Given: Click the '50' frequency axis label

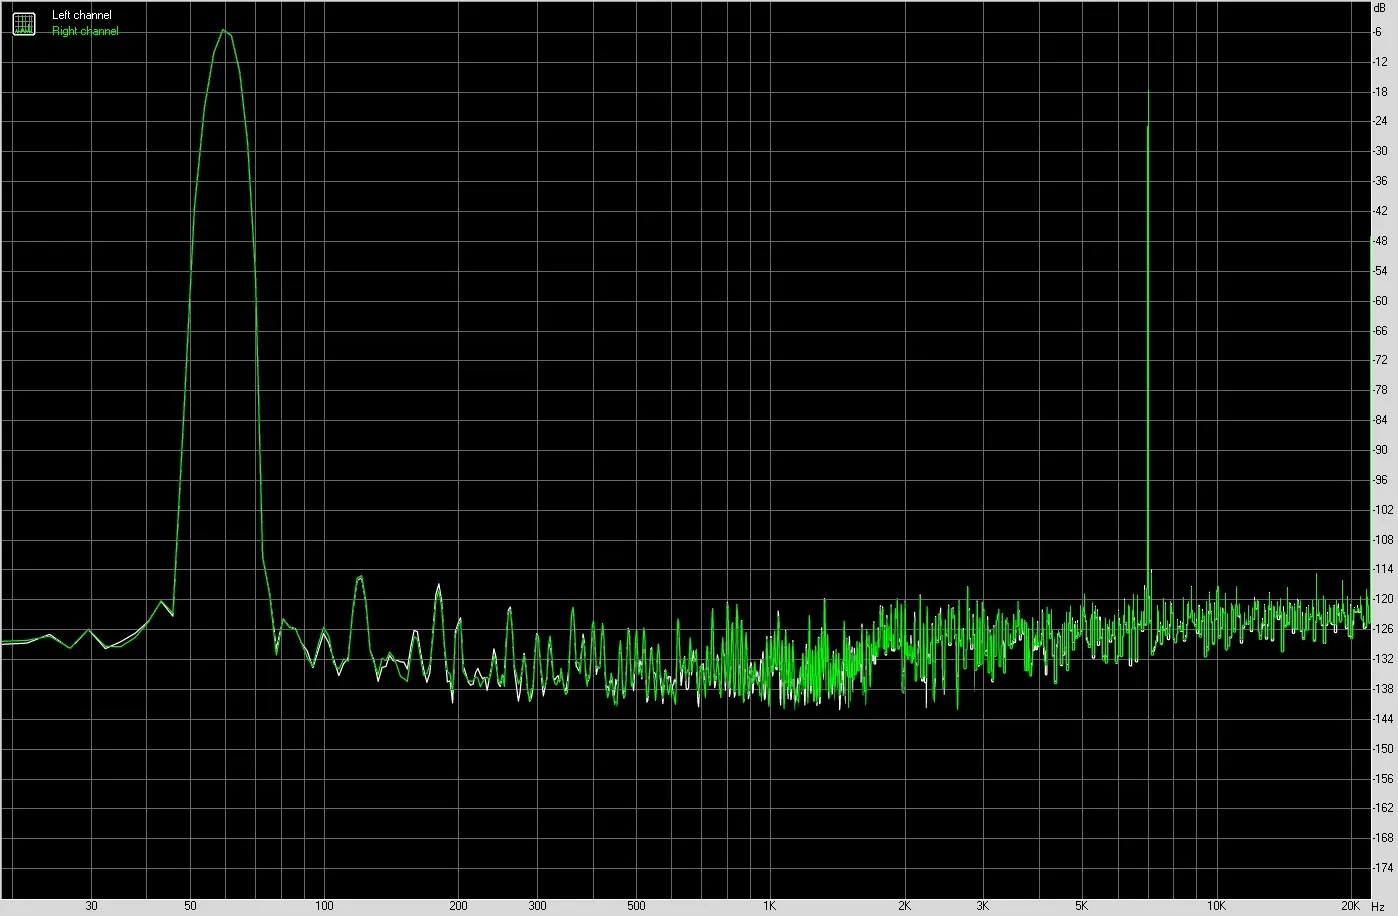Looking at the screenshot, I should 190,906.
